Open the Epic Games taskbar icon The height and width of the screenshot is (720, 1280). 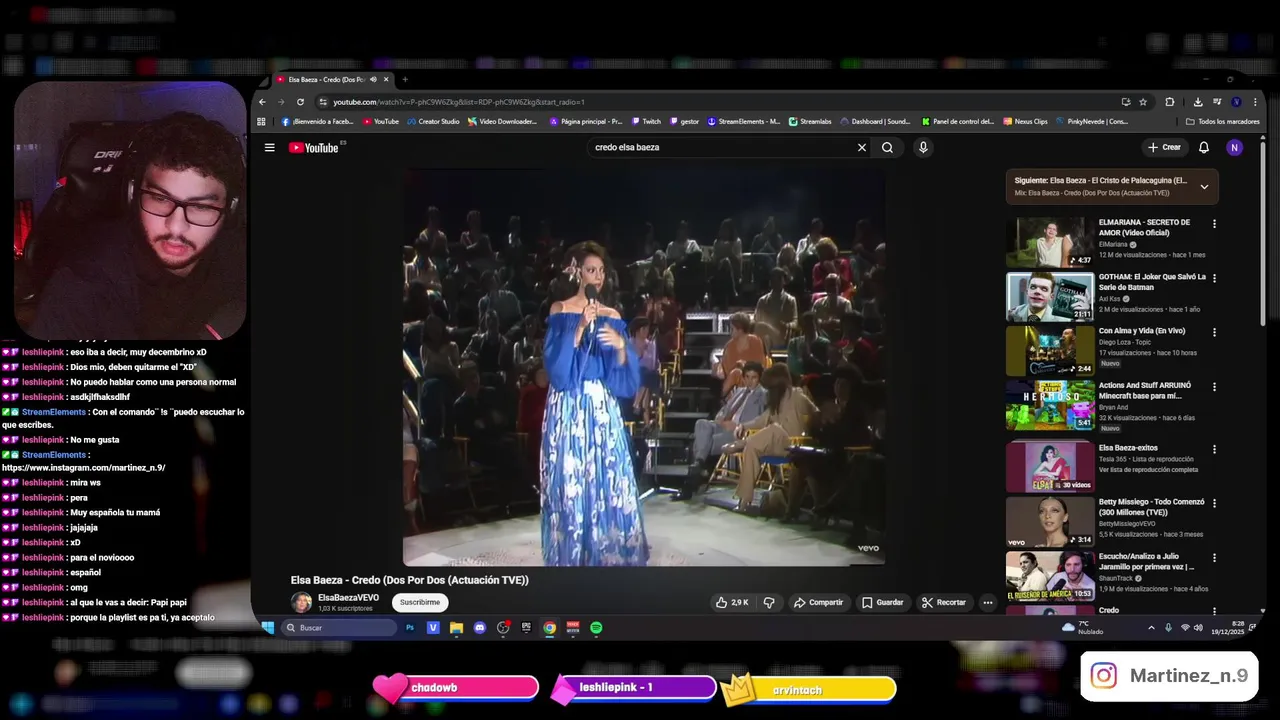click(x=526, y=628)
